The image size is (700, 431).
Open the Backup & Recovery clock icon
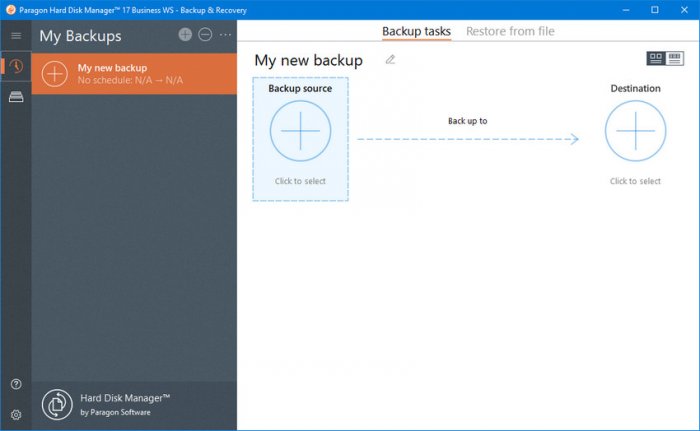pyautogui.click(x=15, y=66)
